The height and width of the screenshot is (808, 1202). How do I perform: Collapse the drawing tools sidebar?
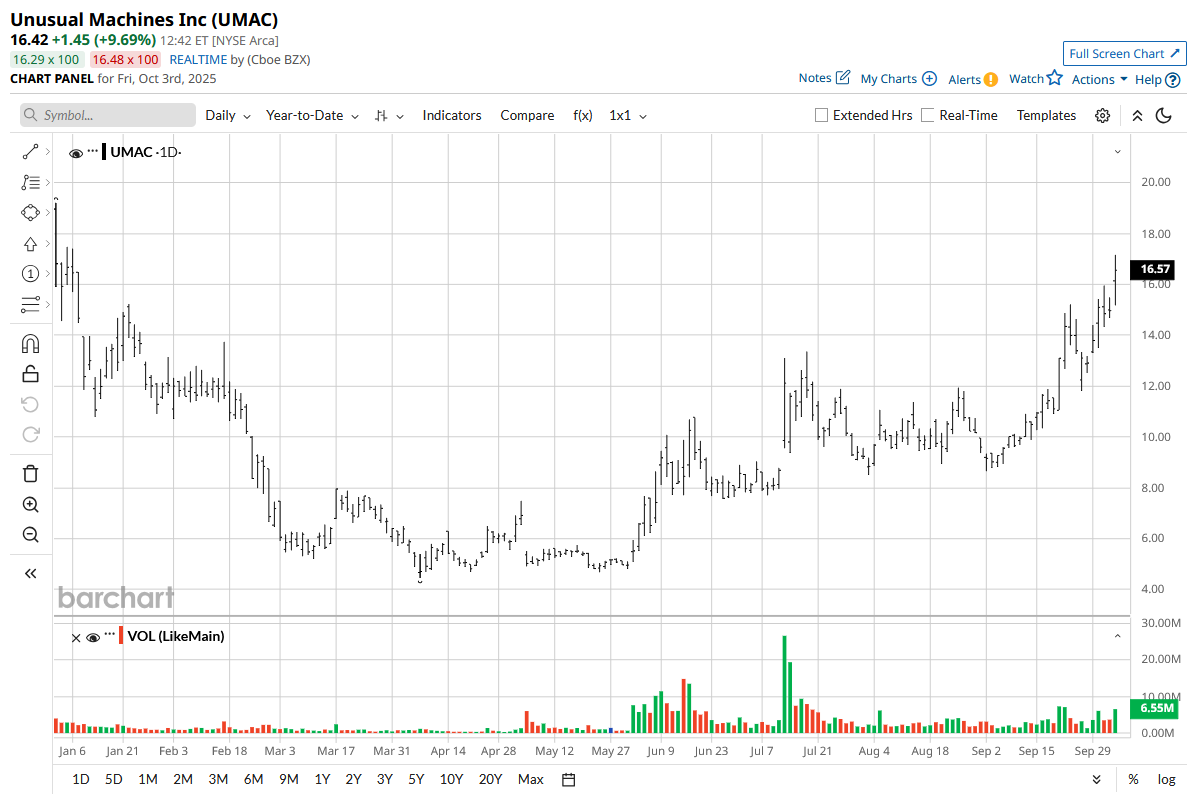[x=30, y=573]
